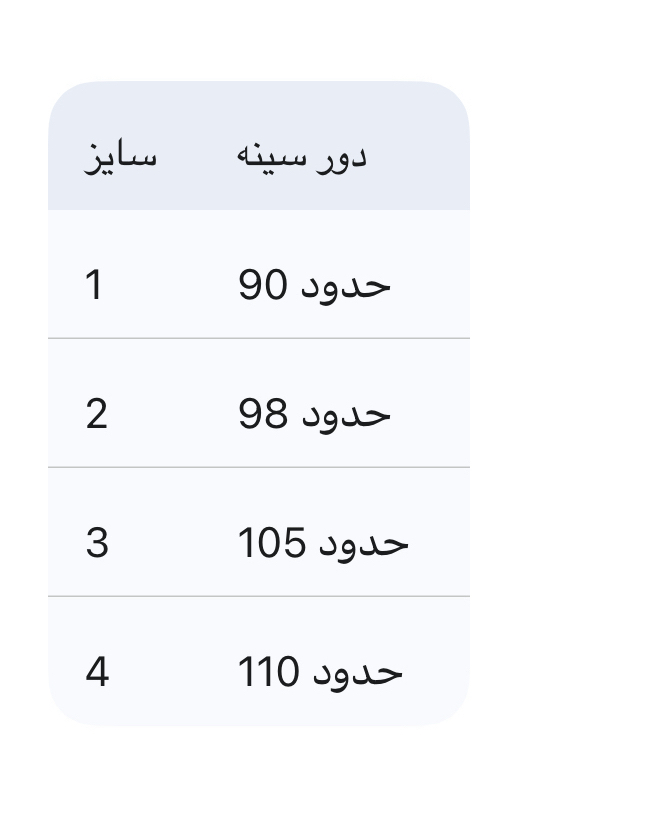Select size 2 cell

pos(96,414)
